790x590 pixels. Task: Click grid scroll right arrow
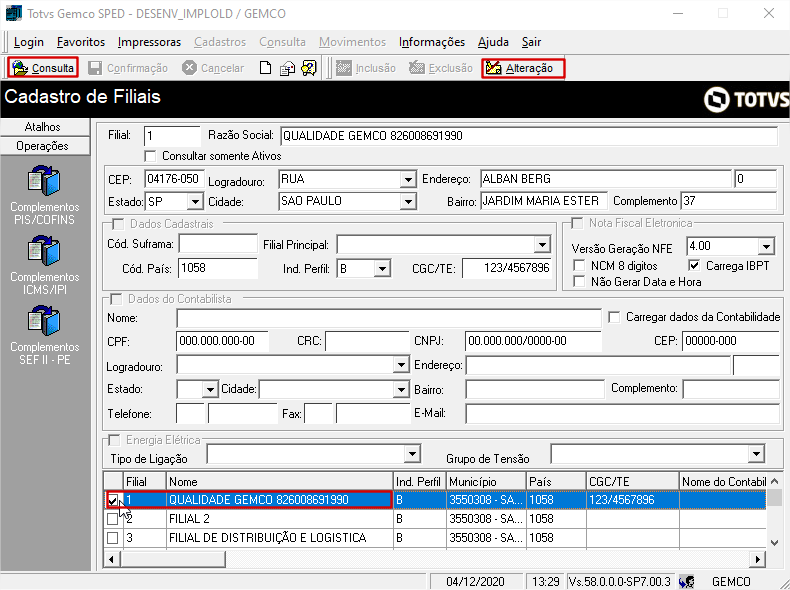[757, 559]
